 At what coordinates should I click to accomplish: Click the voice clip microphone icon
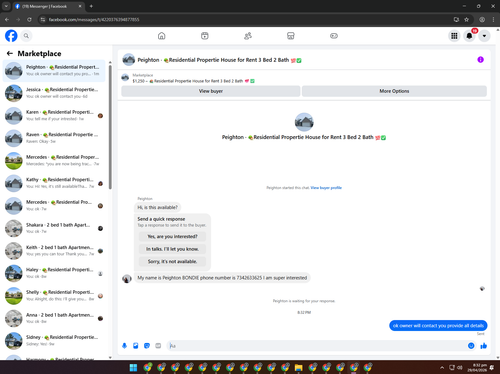124,346
